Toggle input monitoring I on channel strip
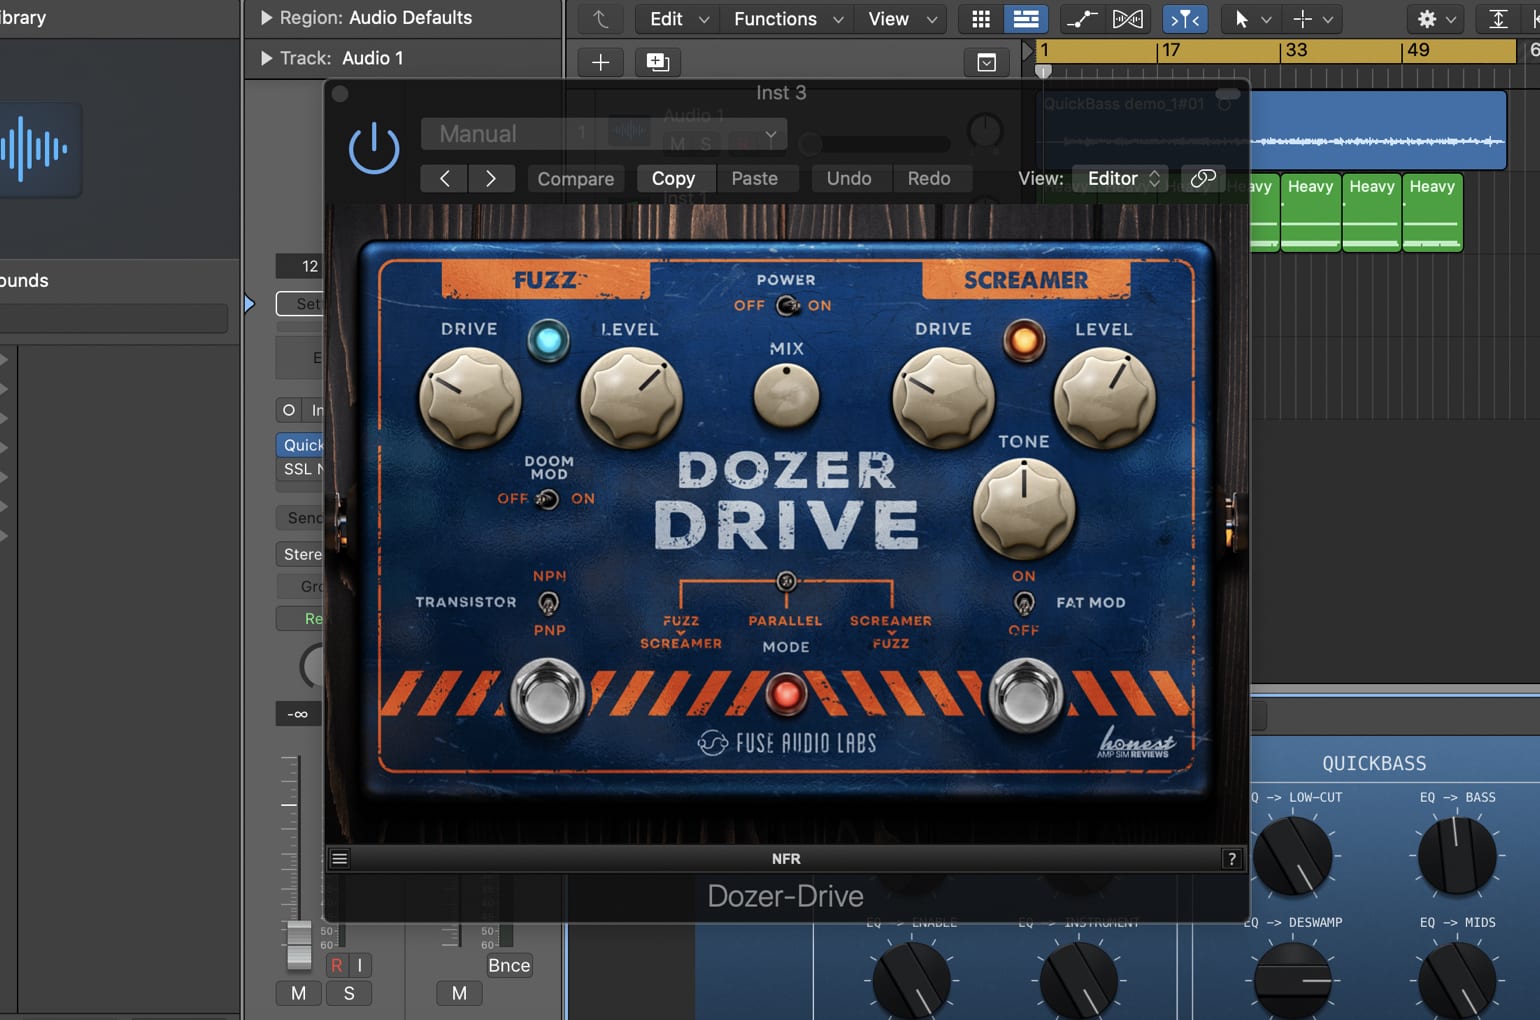Viewport: 1540px width, 1020px height. [x=360, y=965]
